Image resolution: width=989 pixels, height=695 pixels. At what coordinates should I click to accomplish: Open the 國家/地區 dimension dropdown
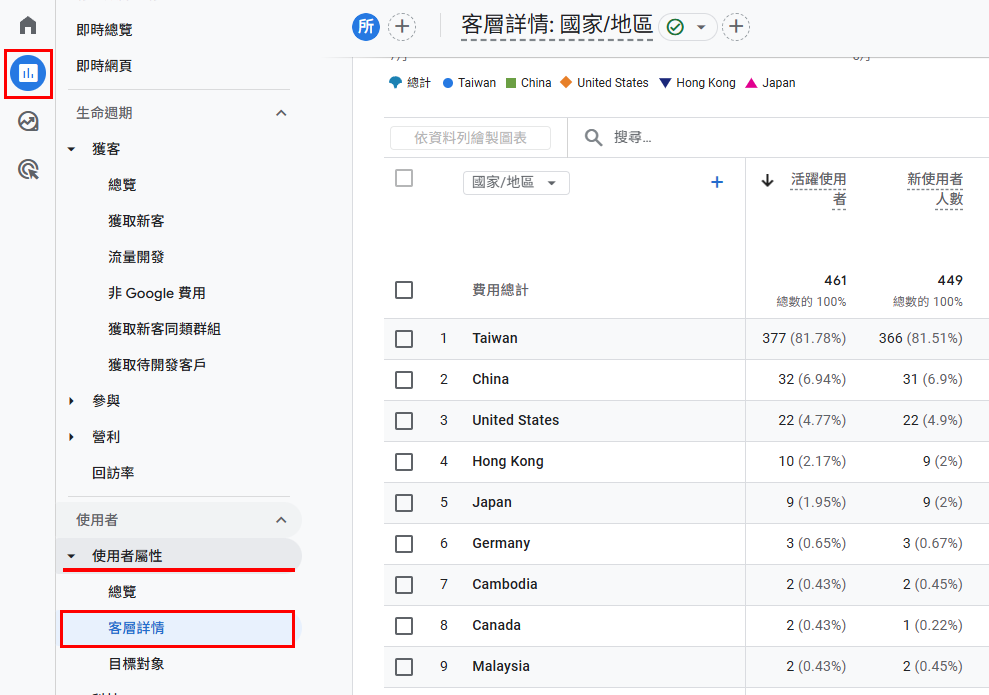[516, 183]
